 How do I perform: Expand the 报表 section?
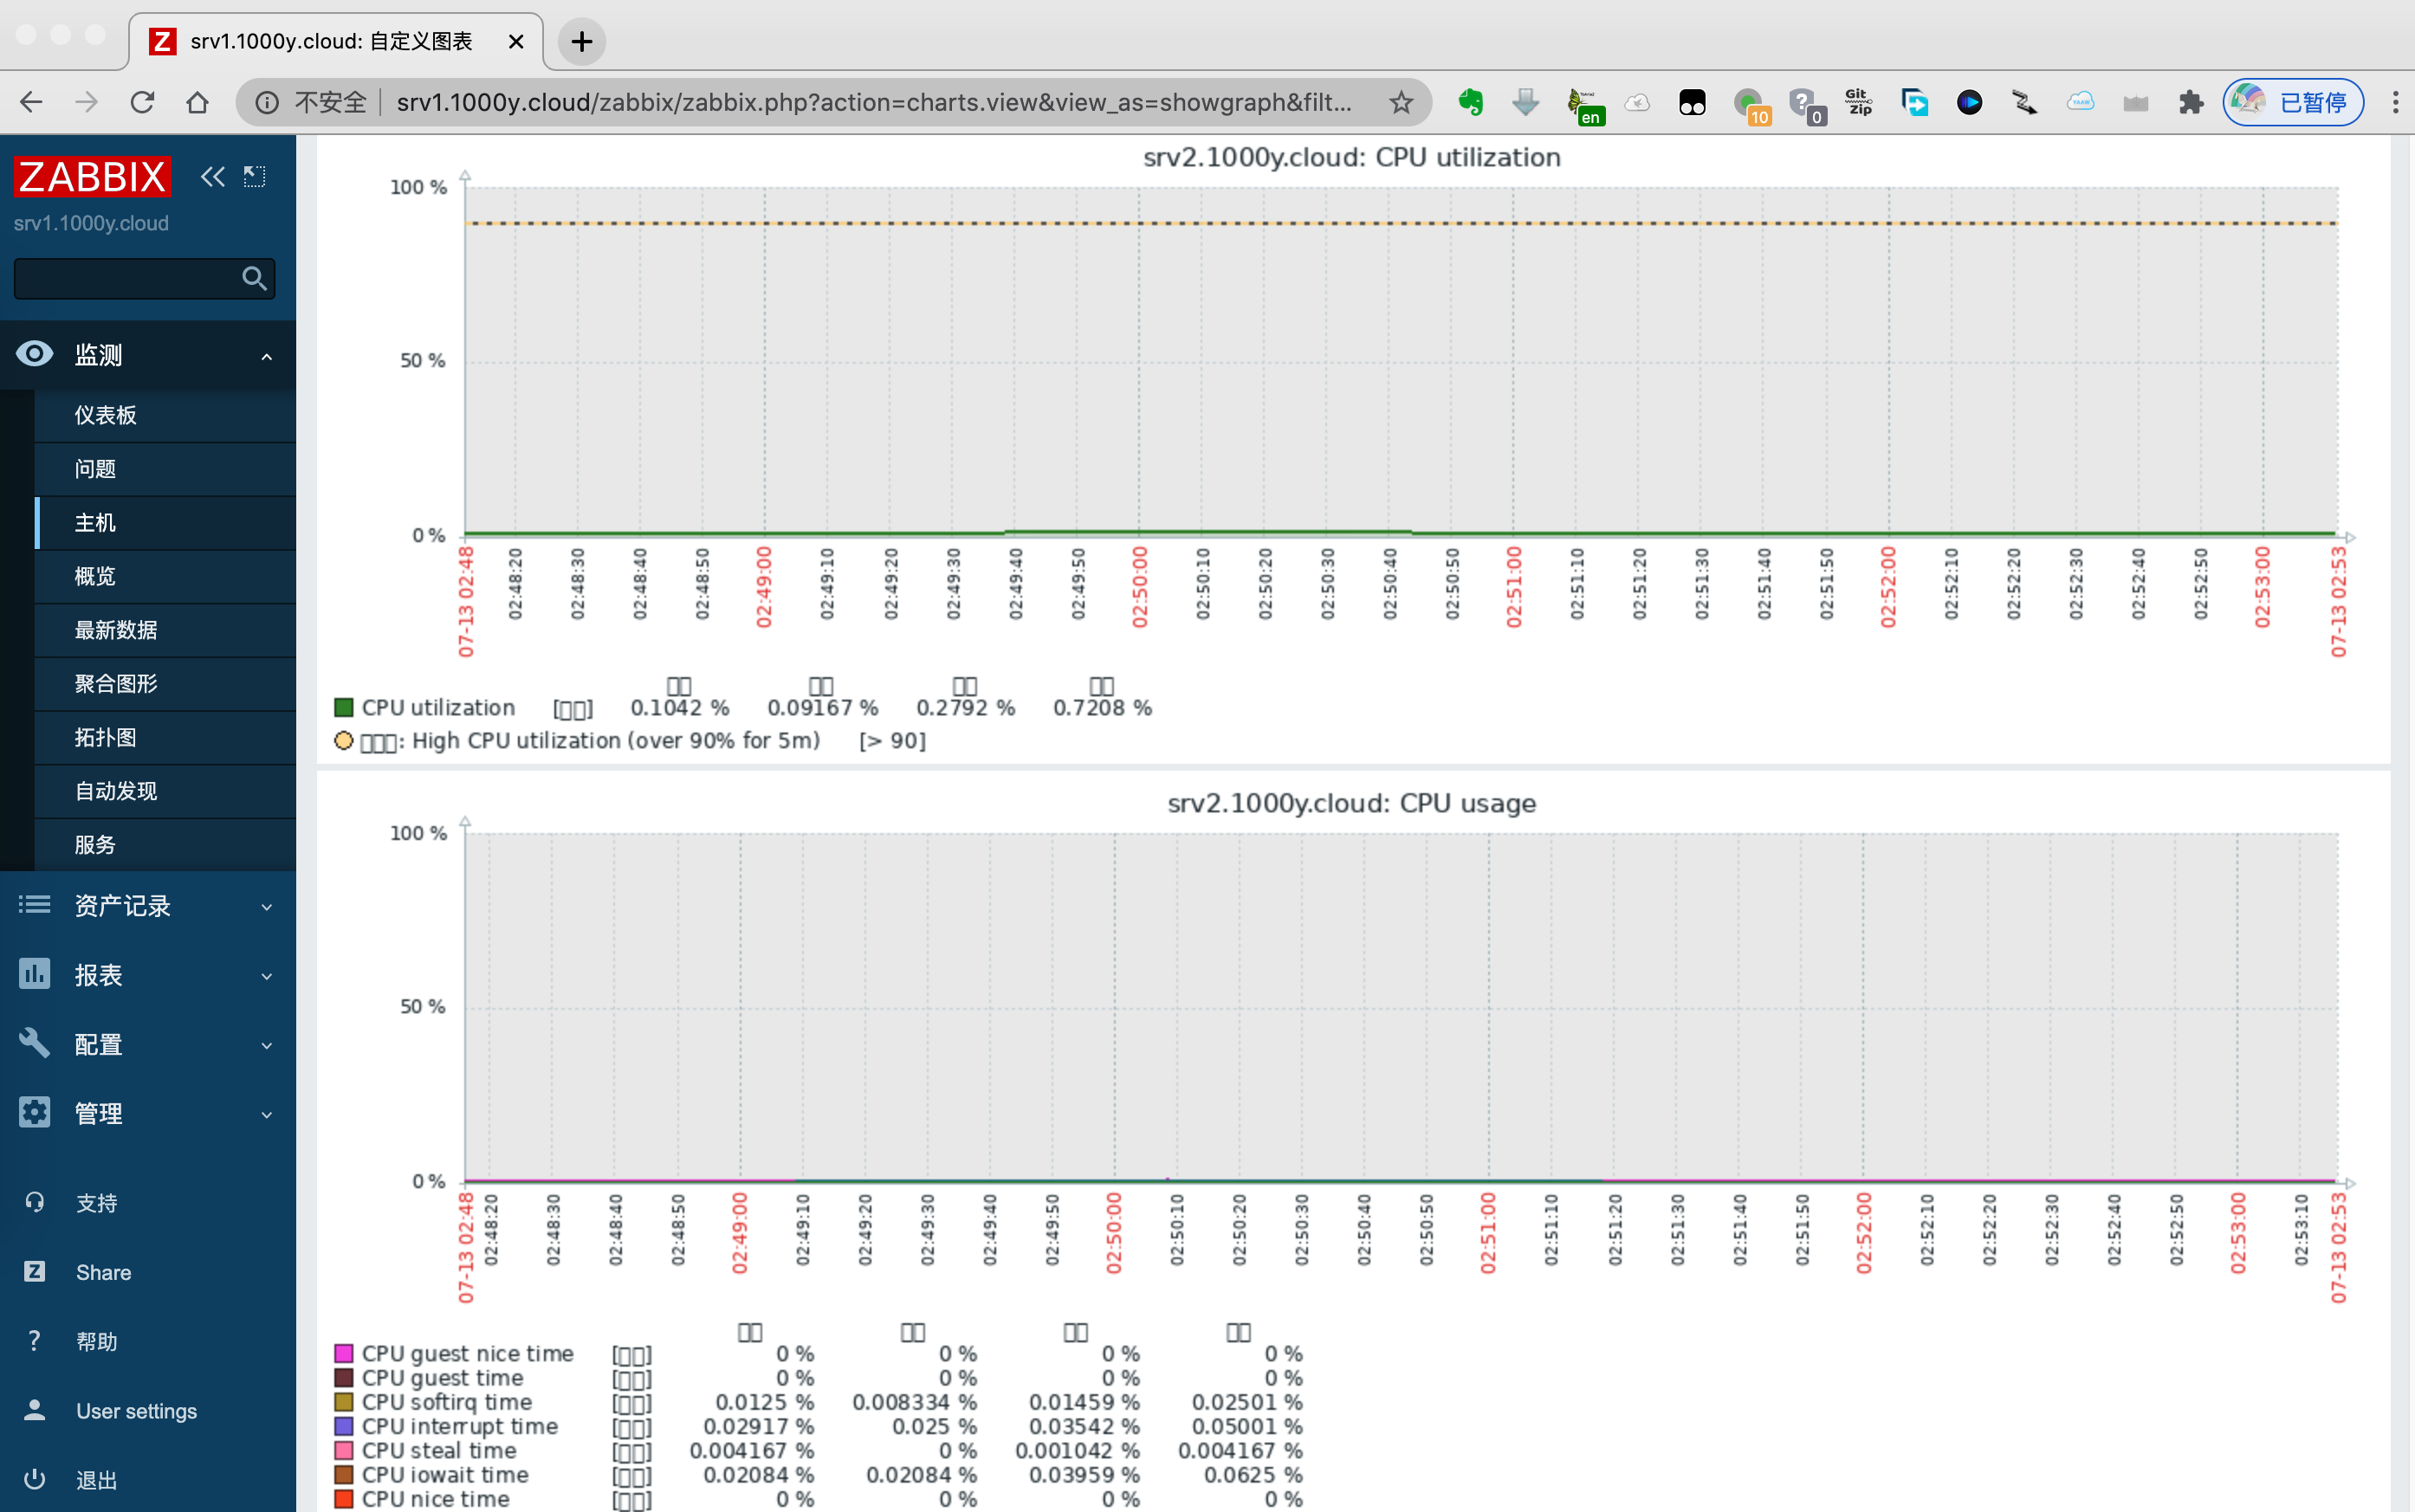click(266, 974)
